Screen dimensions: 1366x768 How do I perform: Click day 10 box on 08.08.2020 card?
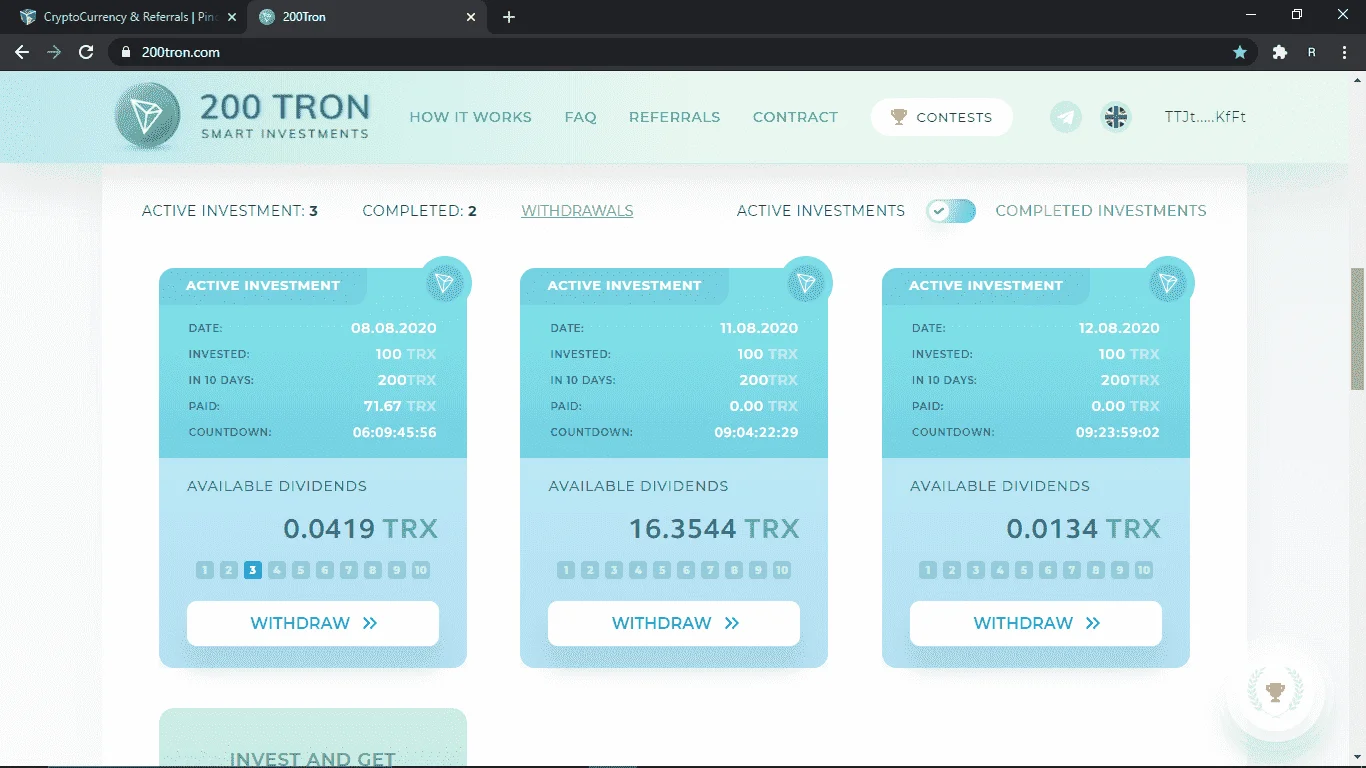coord(421,570)
